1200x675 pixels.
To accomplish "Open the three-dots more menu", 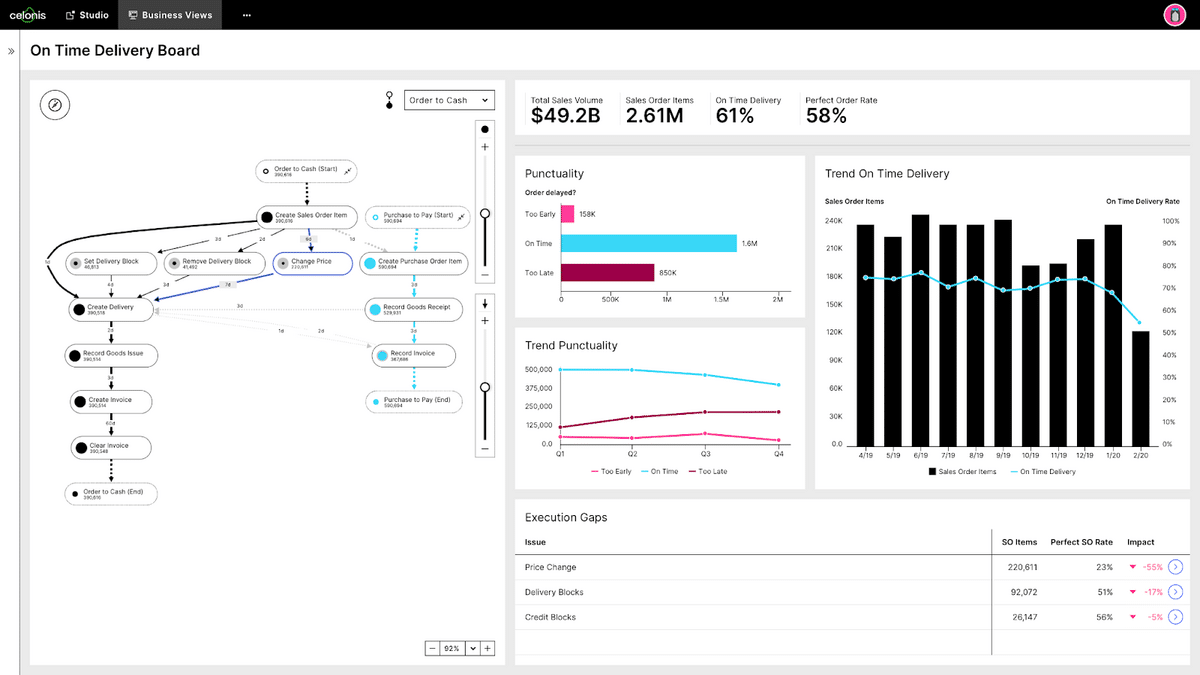I will pyautogui.click(x=247, y=15).
